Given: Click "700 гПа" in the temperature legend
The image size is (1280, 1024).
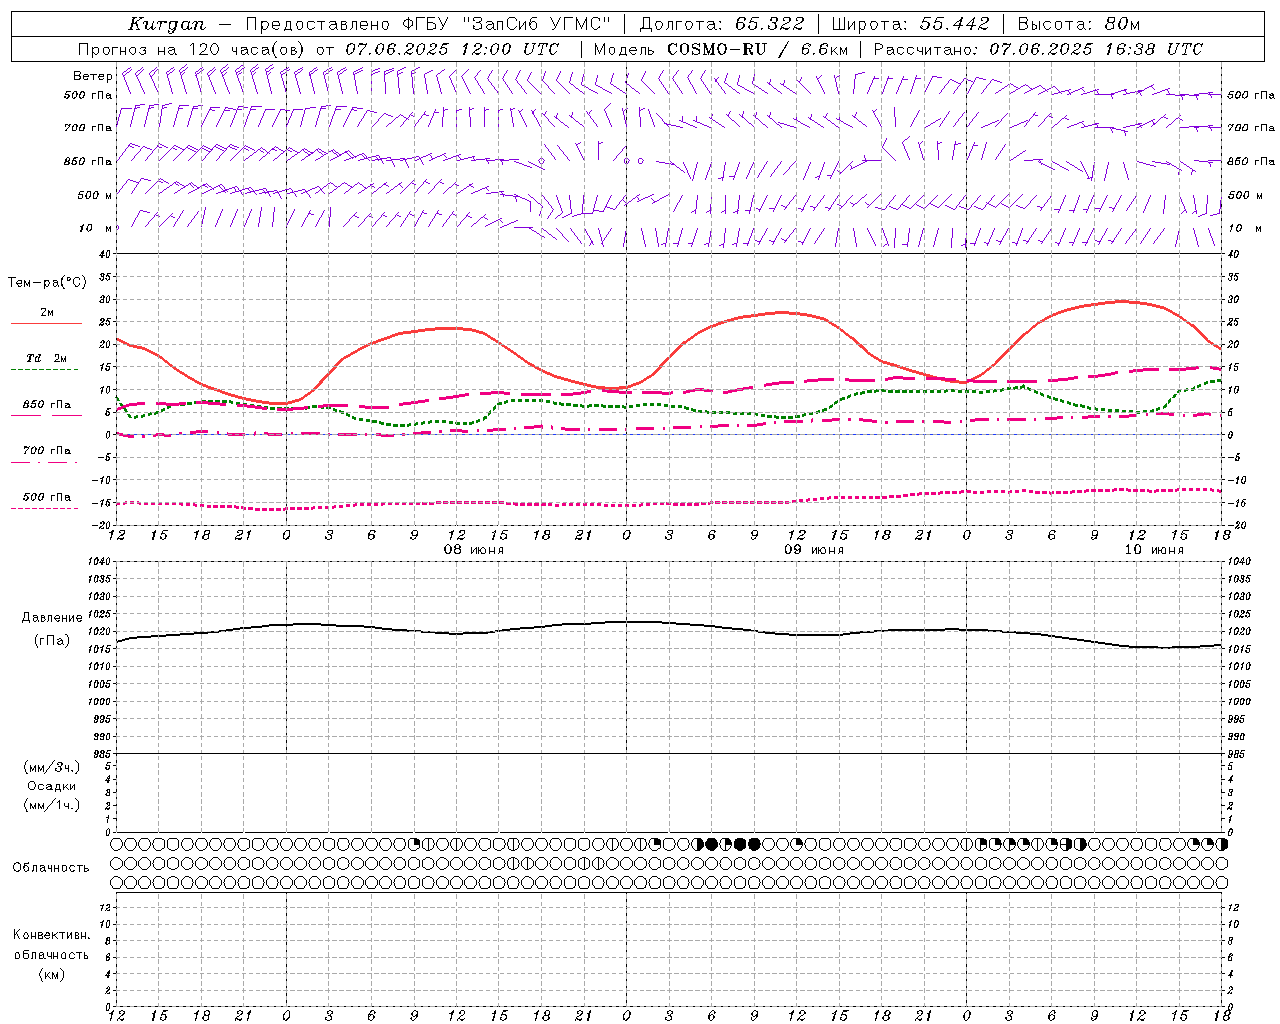Looking at the screenshot, I should [47, 451].
